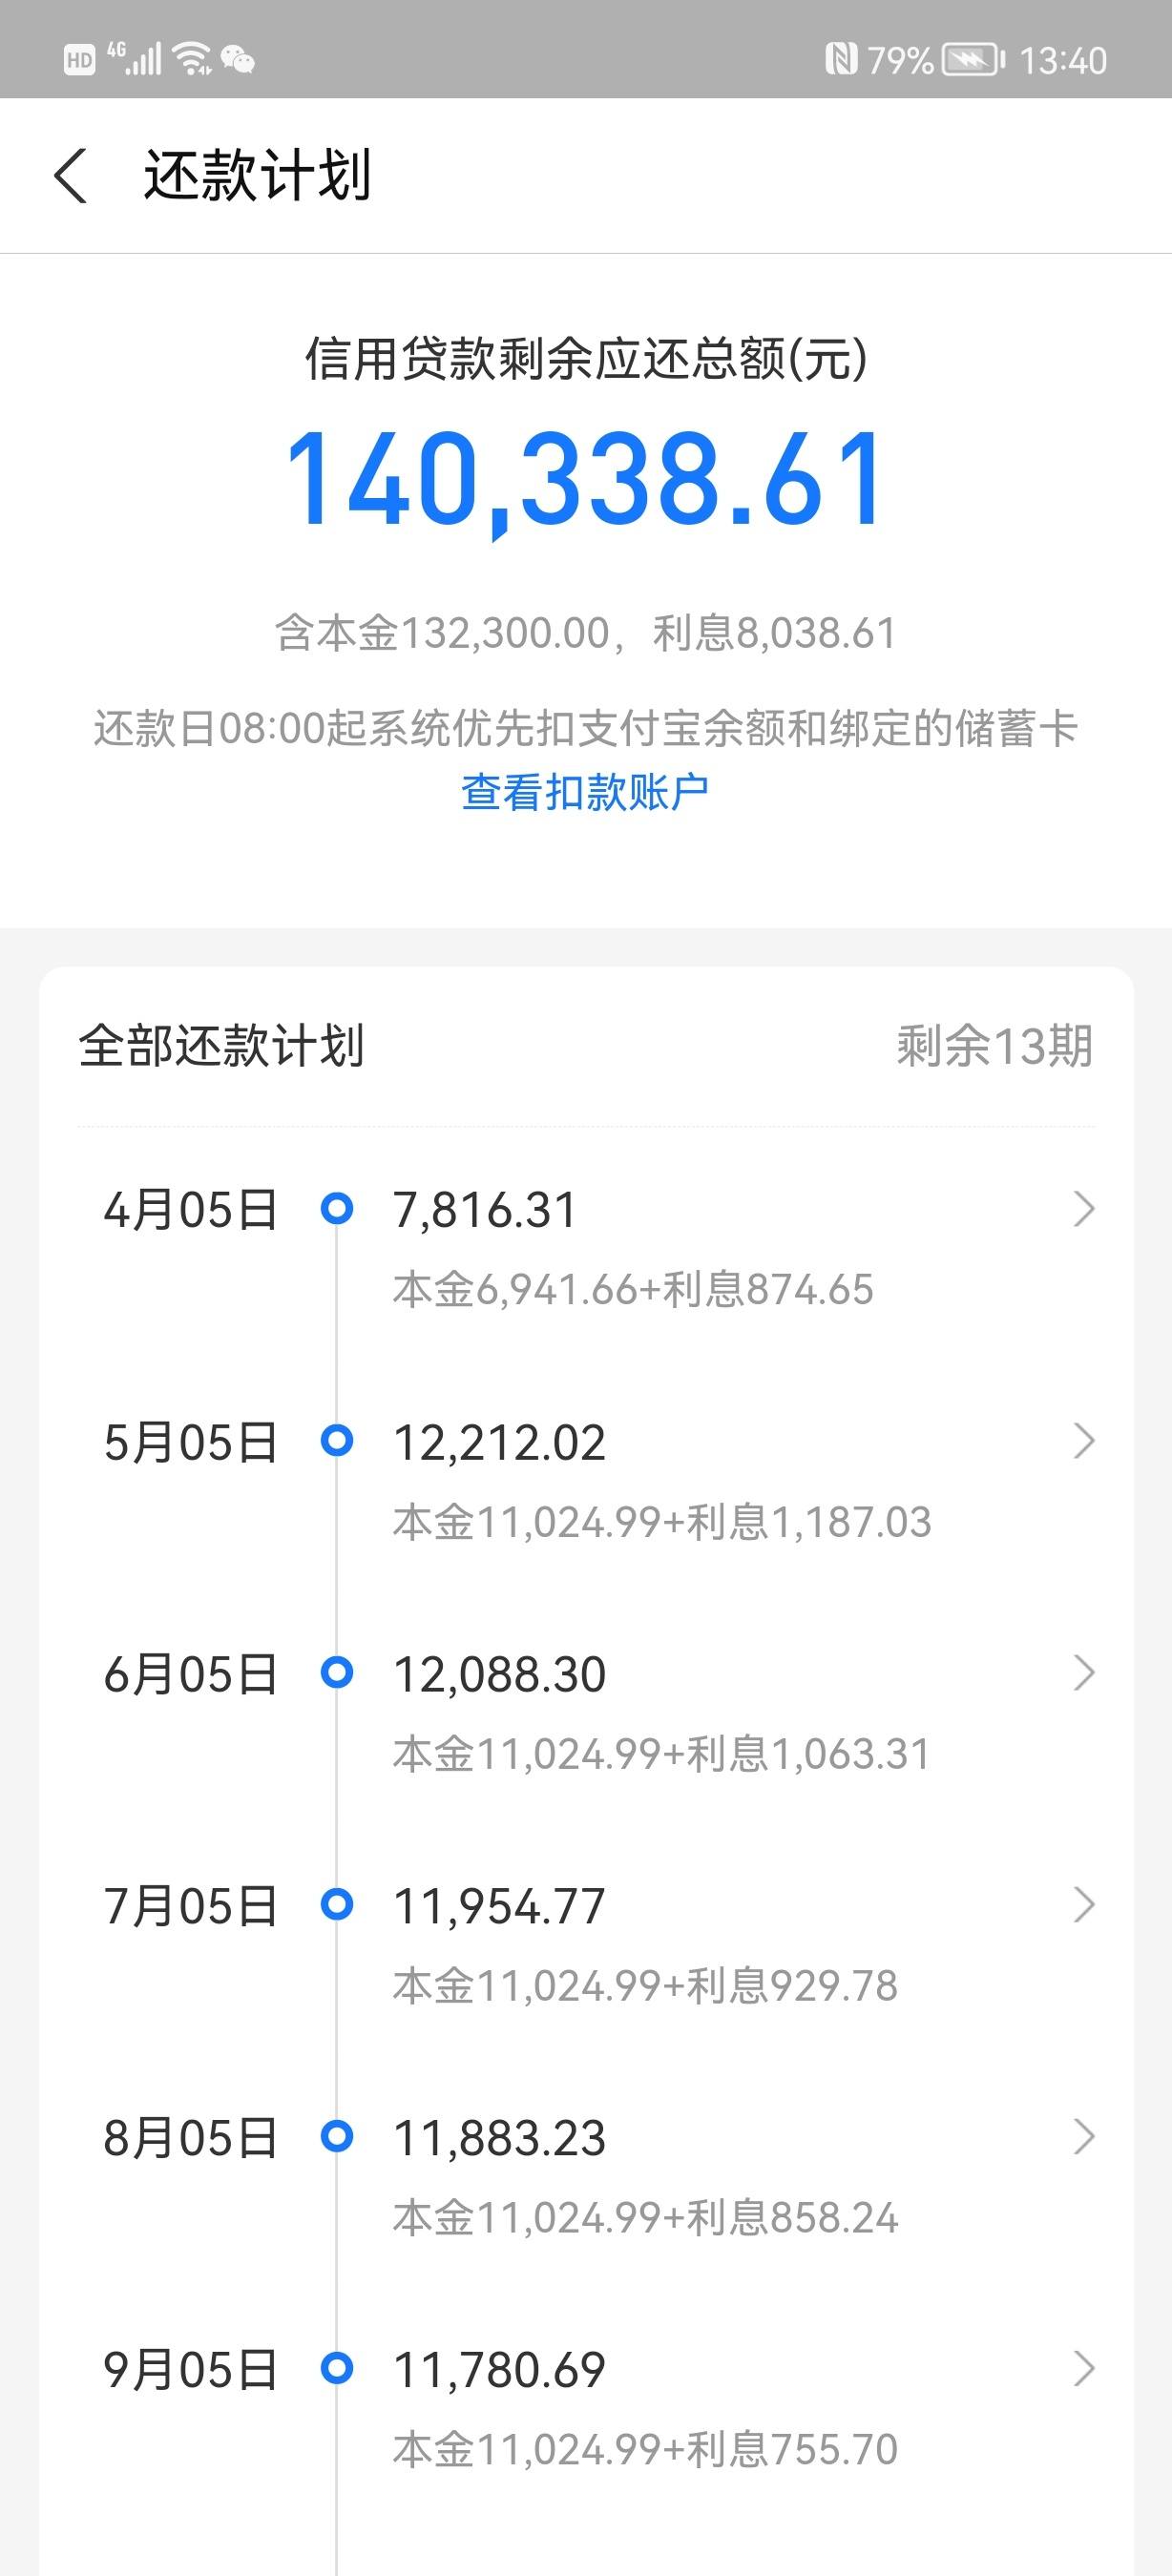Open the 12,212.02 repayment entry

599,1479
